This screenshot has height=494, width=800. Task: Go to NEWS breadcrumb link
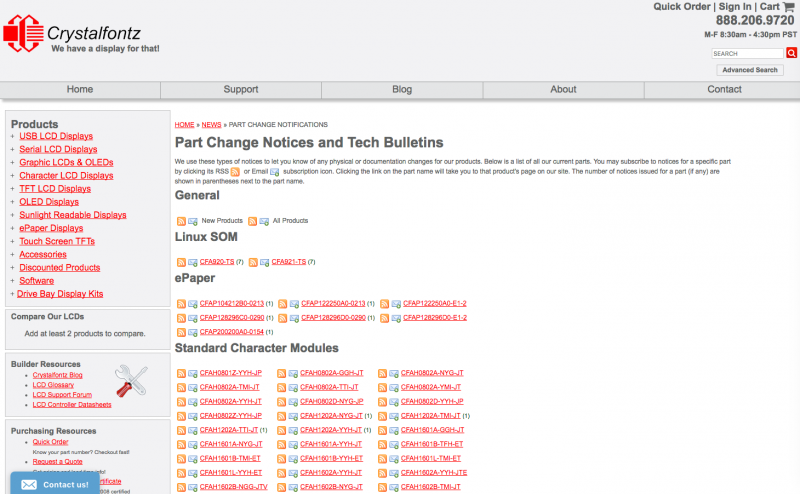[x=211, y=125]
